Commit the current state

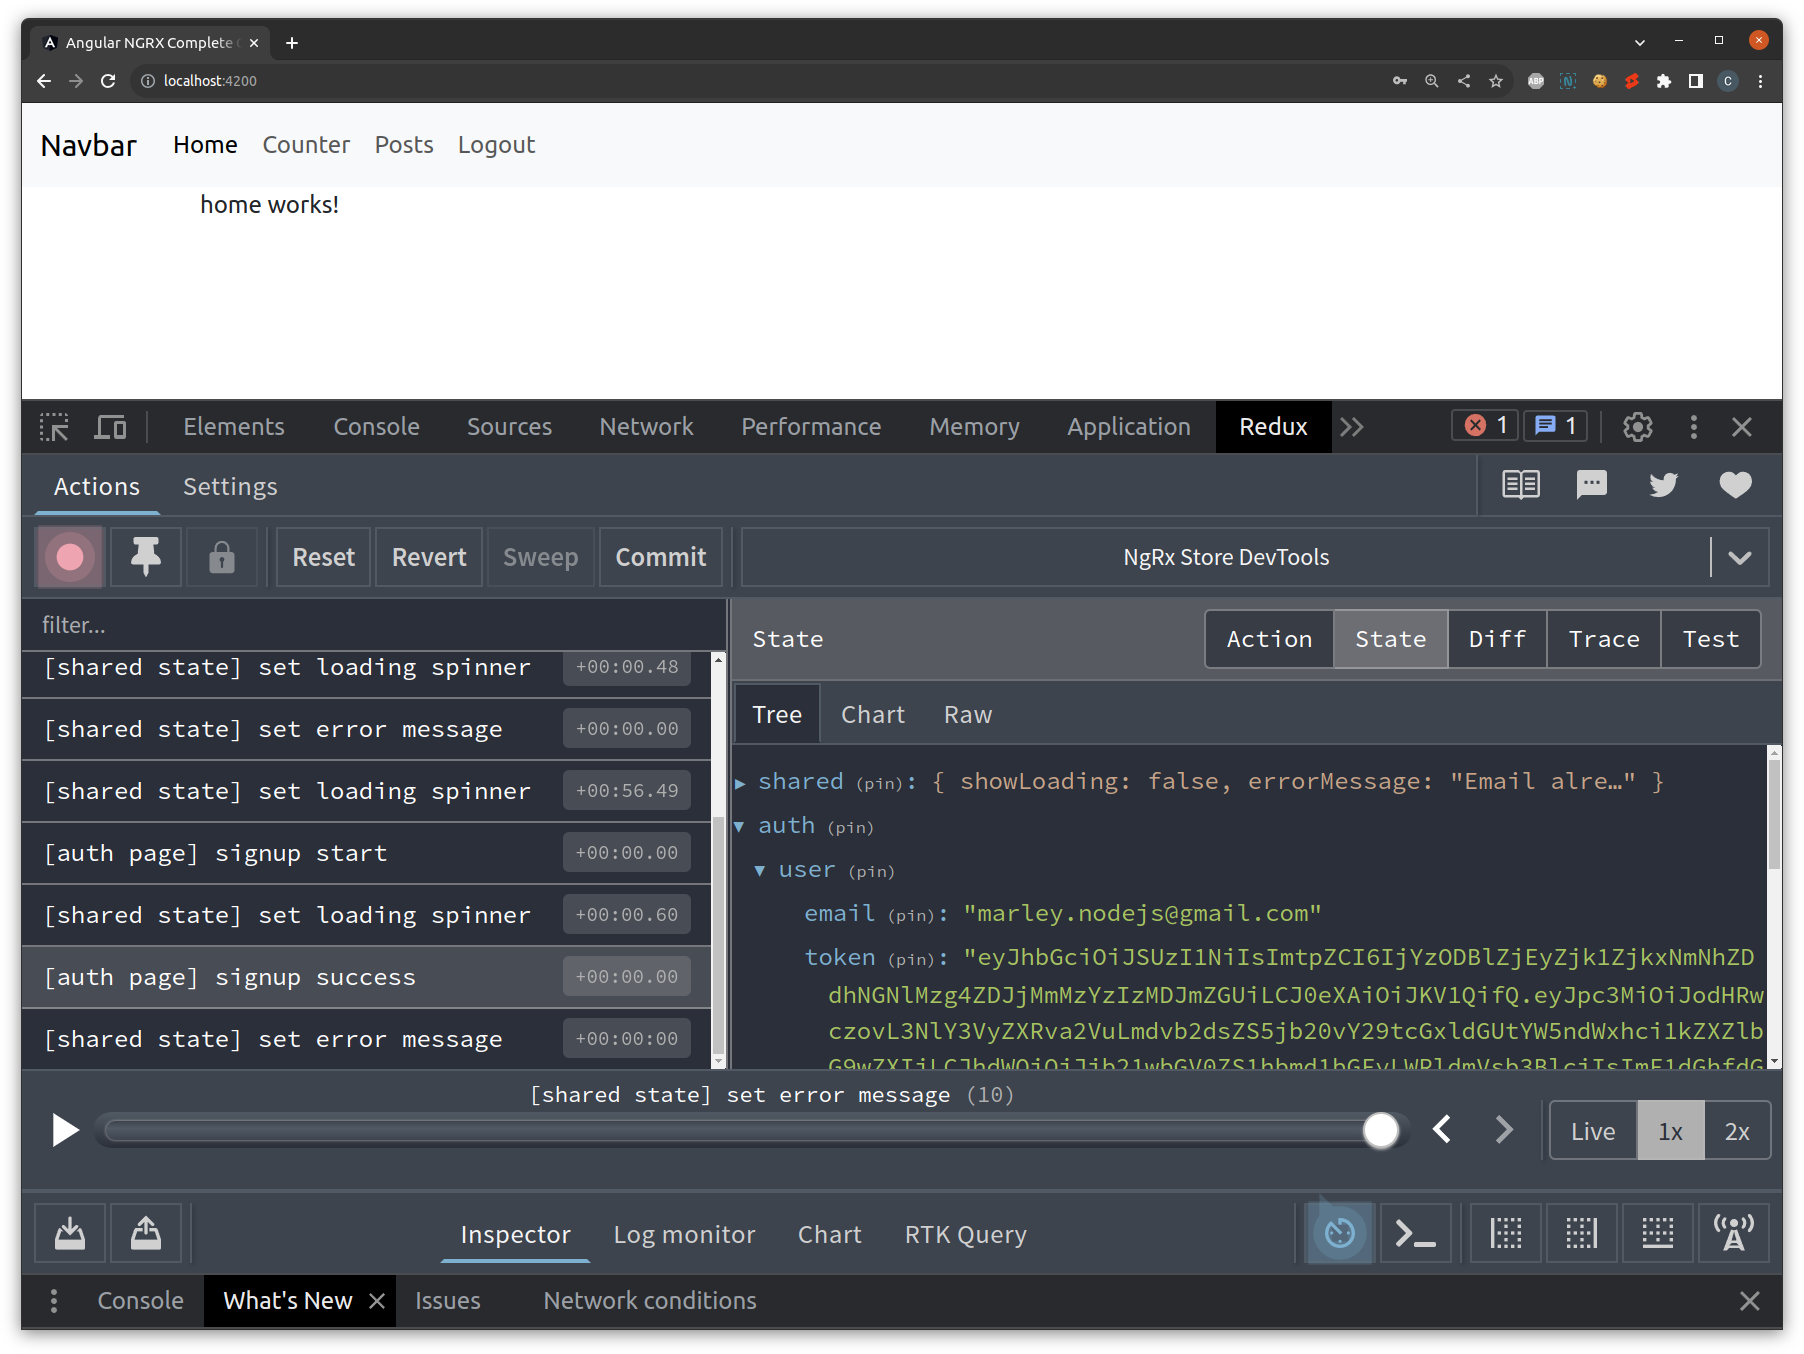(x=660, y=557)
